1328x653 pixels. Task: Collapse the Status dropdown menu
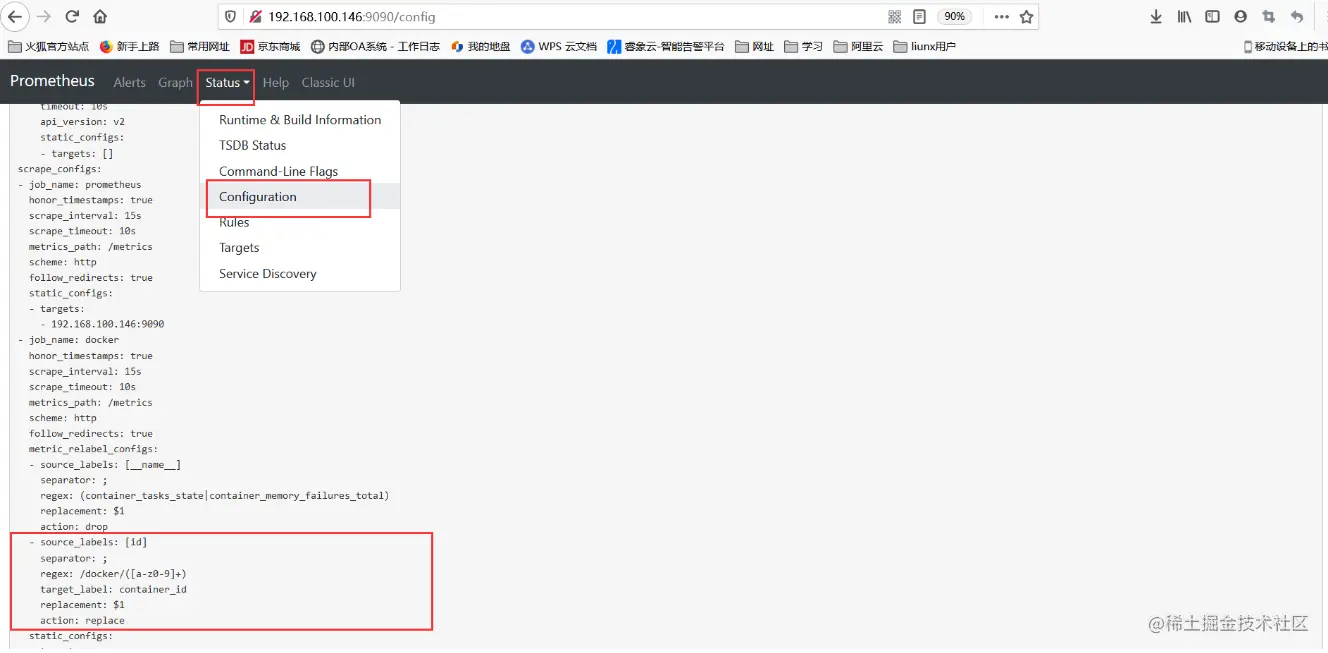click(227, 83)
